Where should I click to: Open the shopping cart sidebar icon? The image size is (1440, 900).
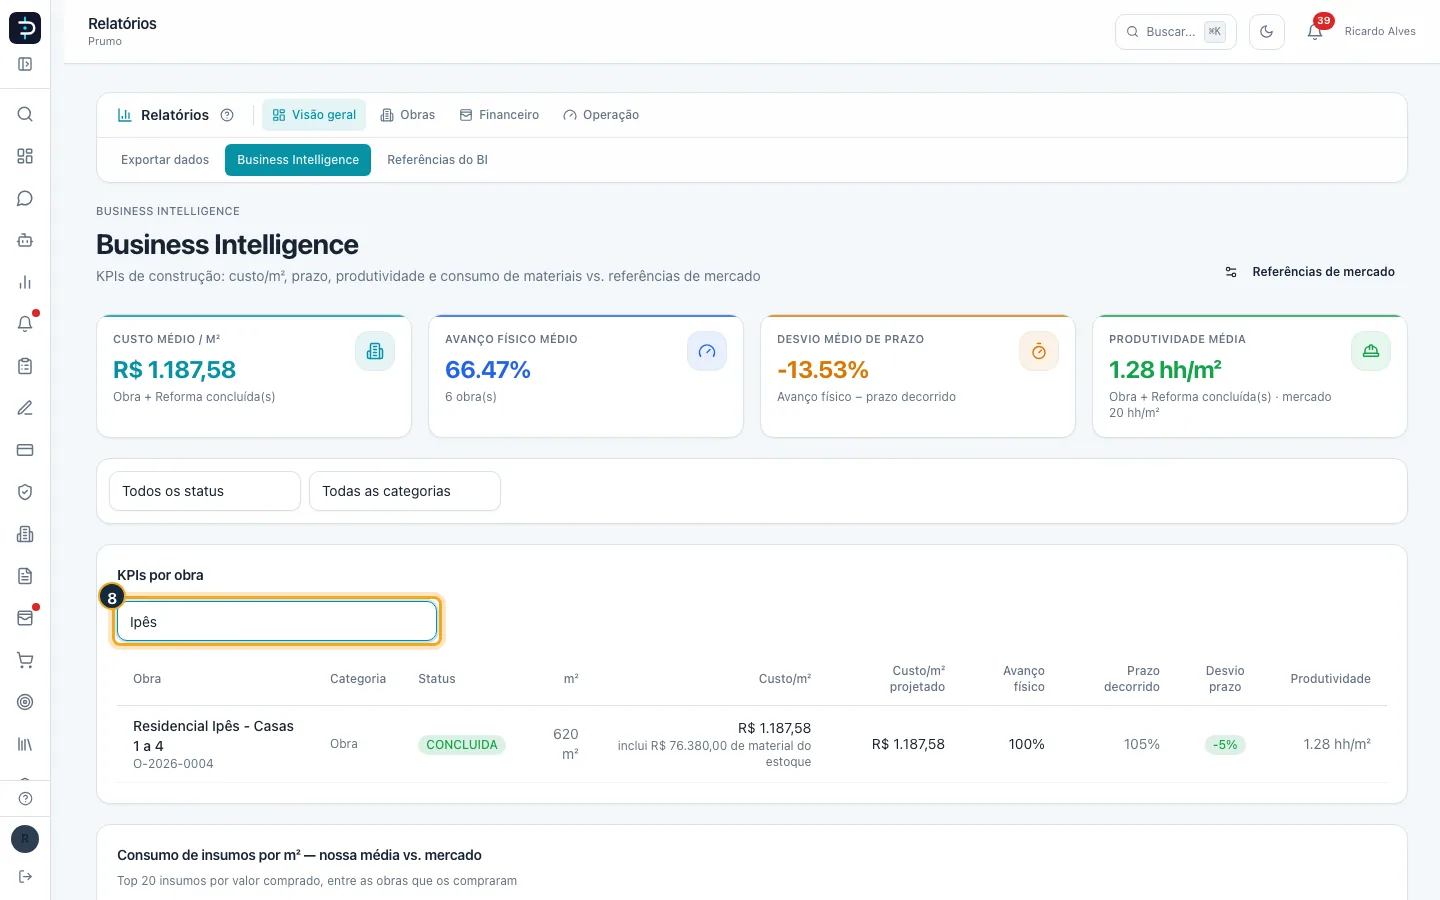pyautogui.click(x=25, y=660)
